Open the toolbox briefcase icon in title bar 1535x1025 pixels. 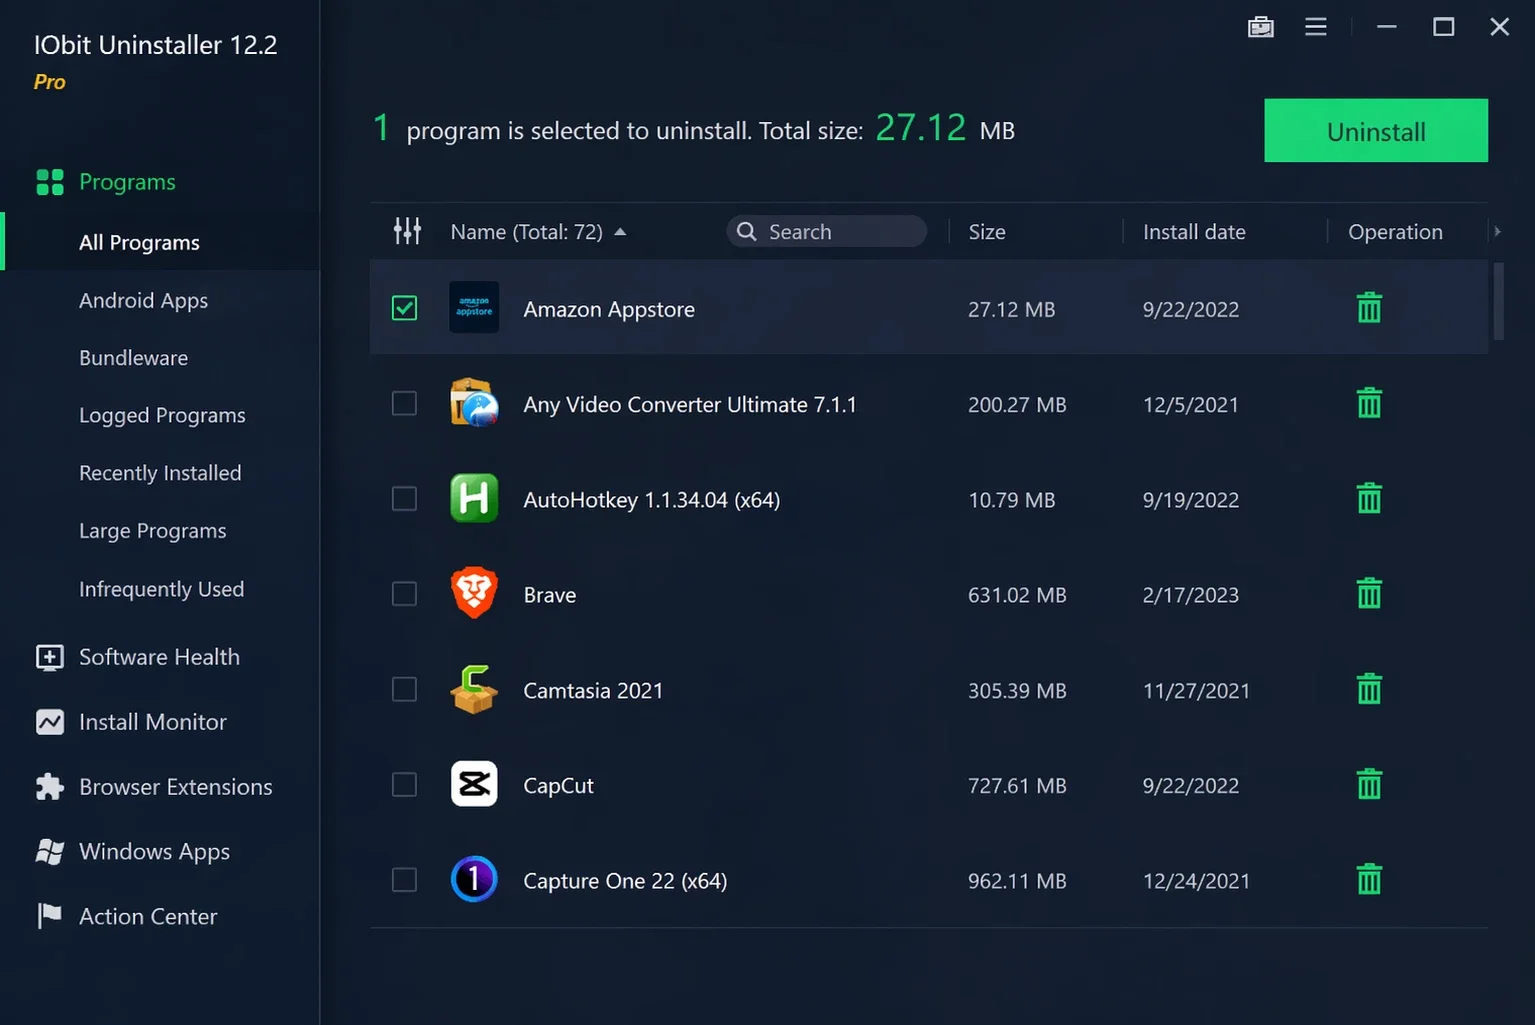(x=1261, y=27)
